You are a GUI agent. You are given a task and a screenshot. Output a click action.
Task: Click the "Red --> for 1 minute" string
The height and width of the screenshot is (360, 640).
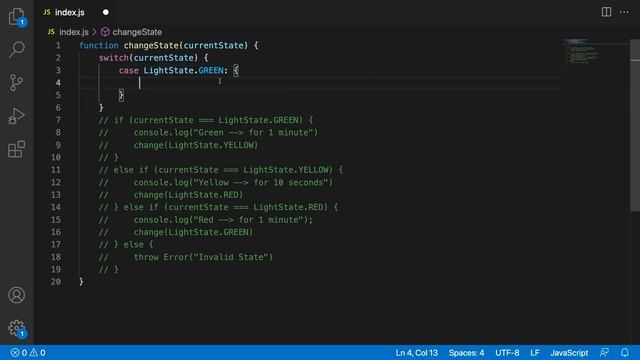[248, 220]
